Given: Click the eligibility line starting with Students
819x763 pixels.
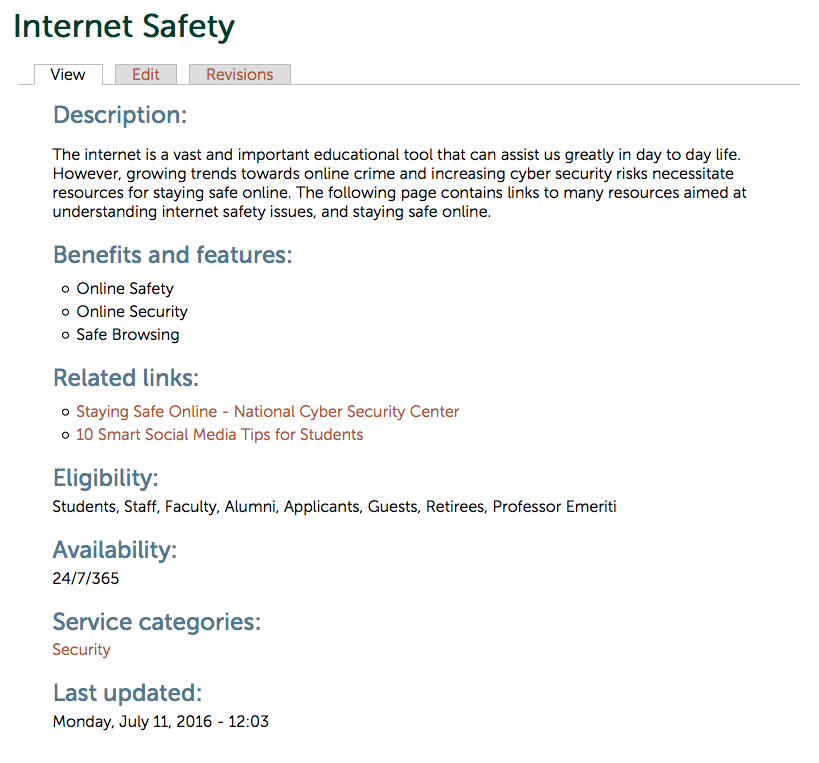Looking at the screenshot, I should coord(334,507).
